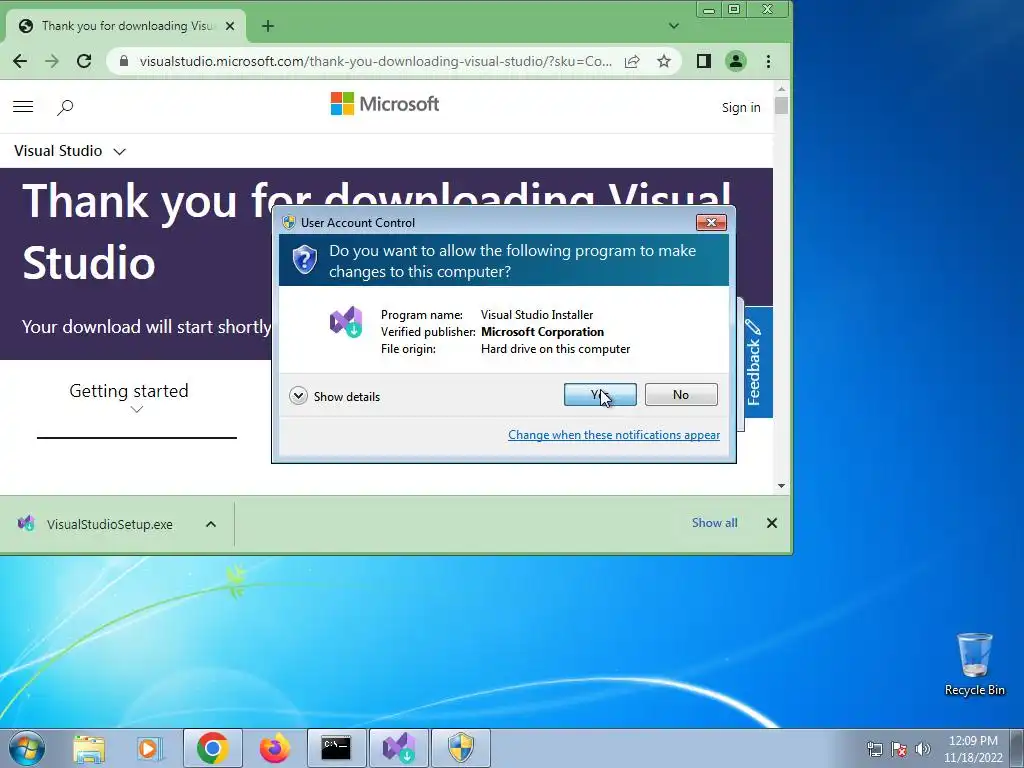
Task: Open the Command Prompt taskbar icon
Action: click(x=336, y=748)
